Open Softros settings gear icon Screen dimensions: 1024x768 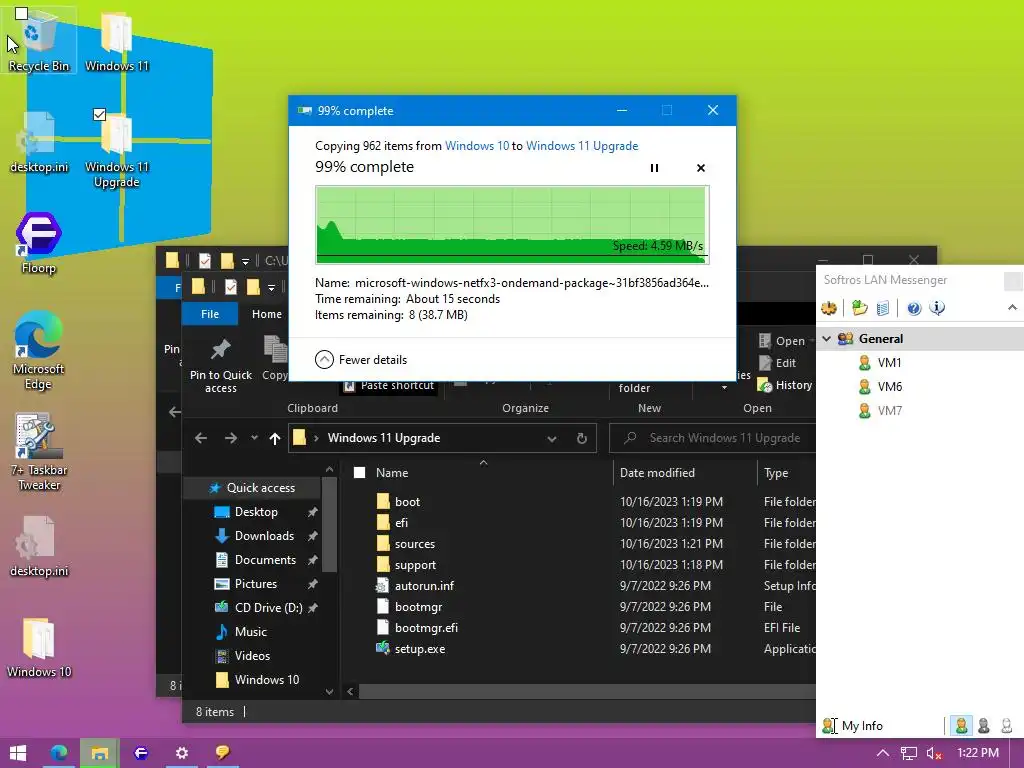[829, 308]
